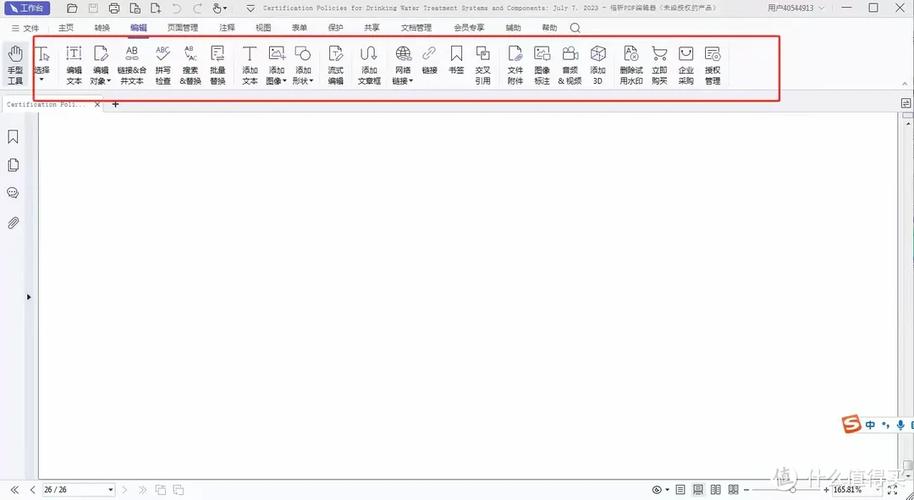Image resolution: width=914 pixels, height=500 pixels.
Task: Start Reflow Edit (流式编辑) mode
Action: click(x=336, y=65)
